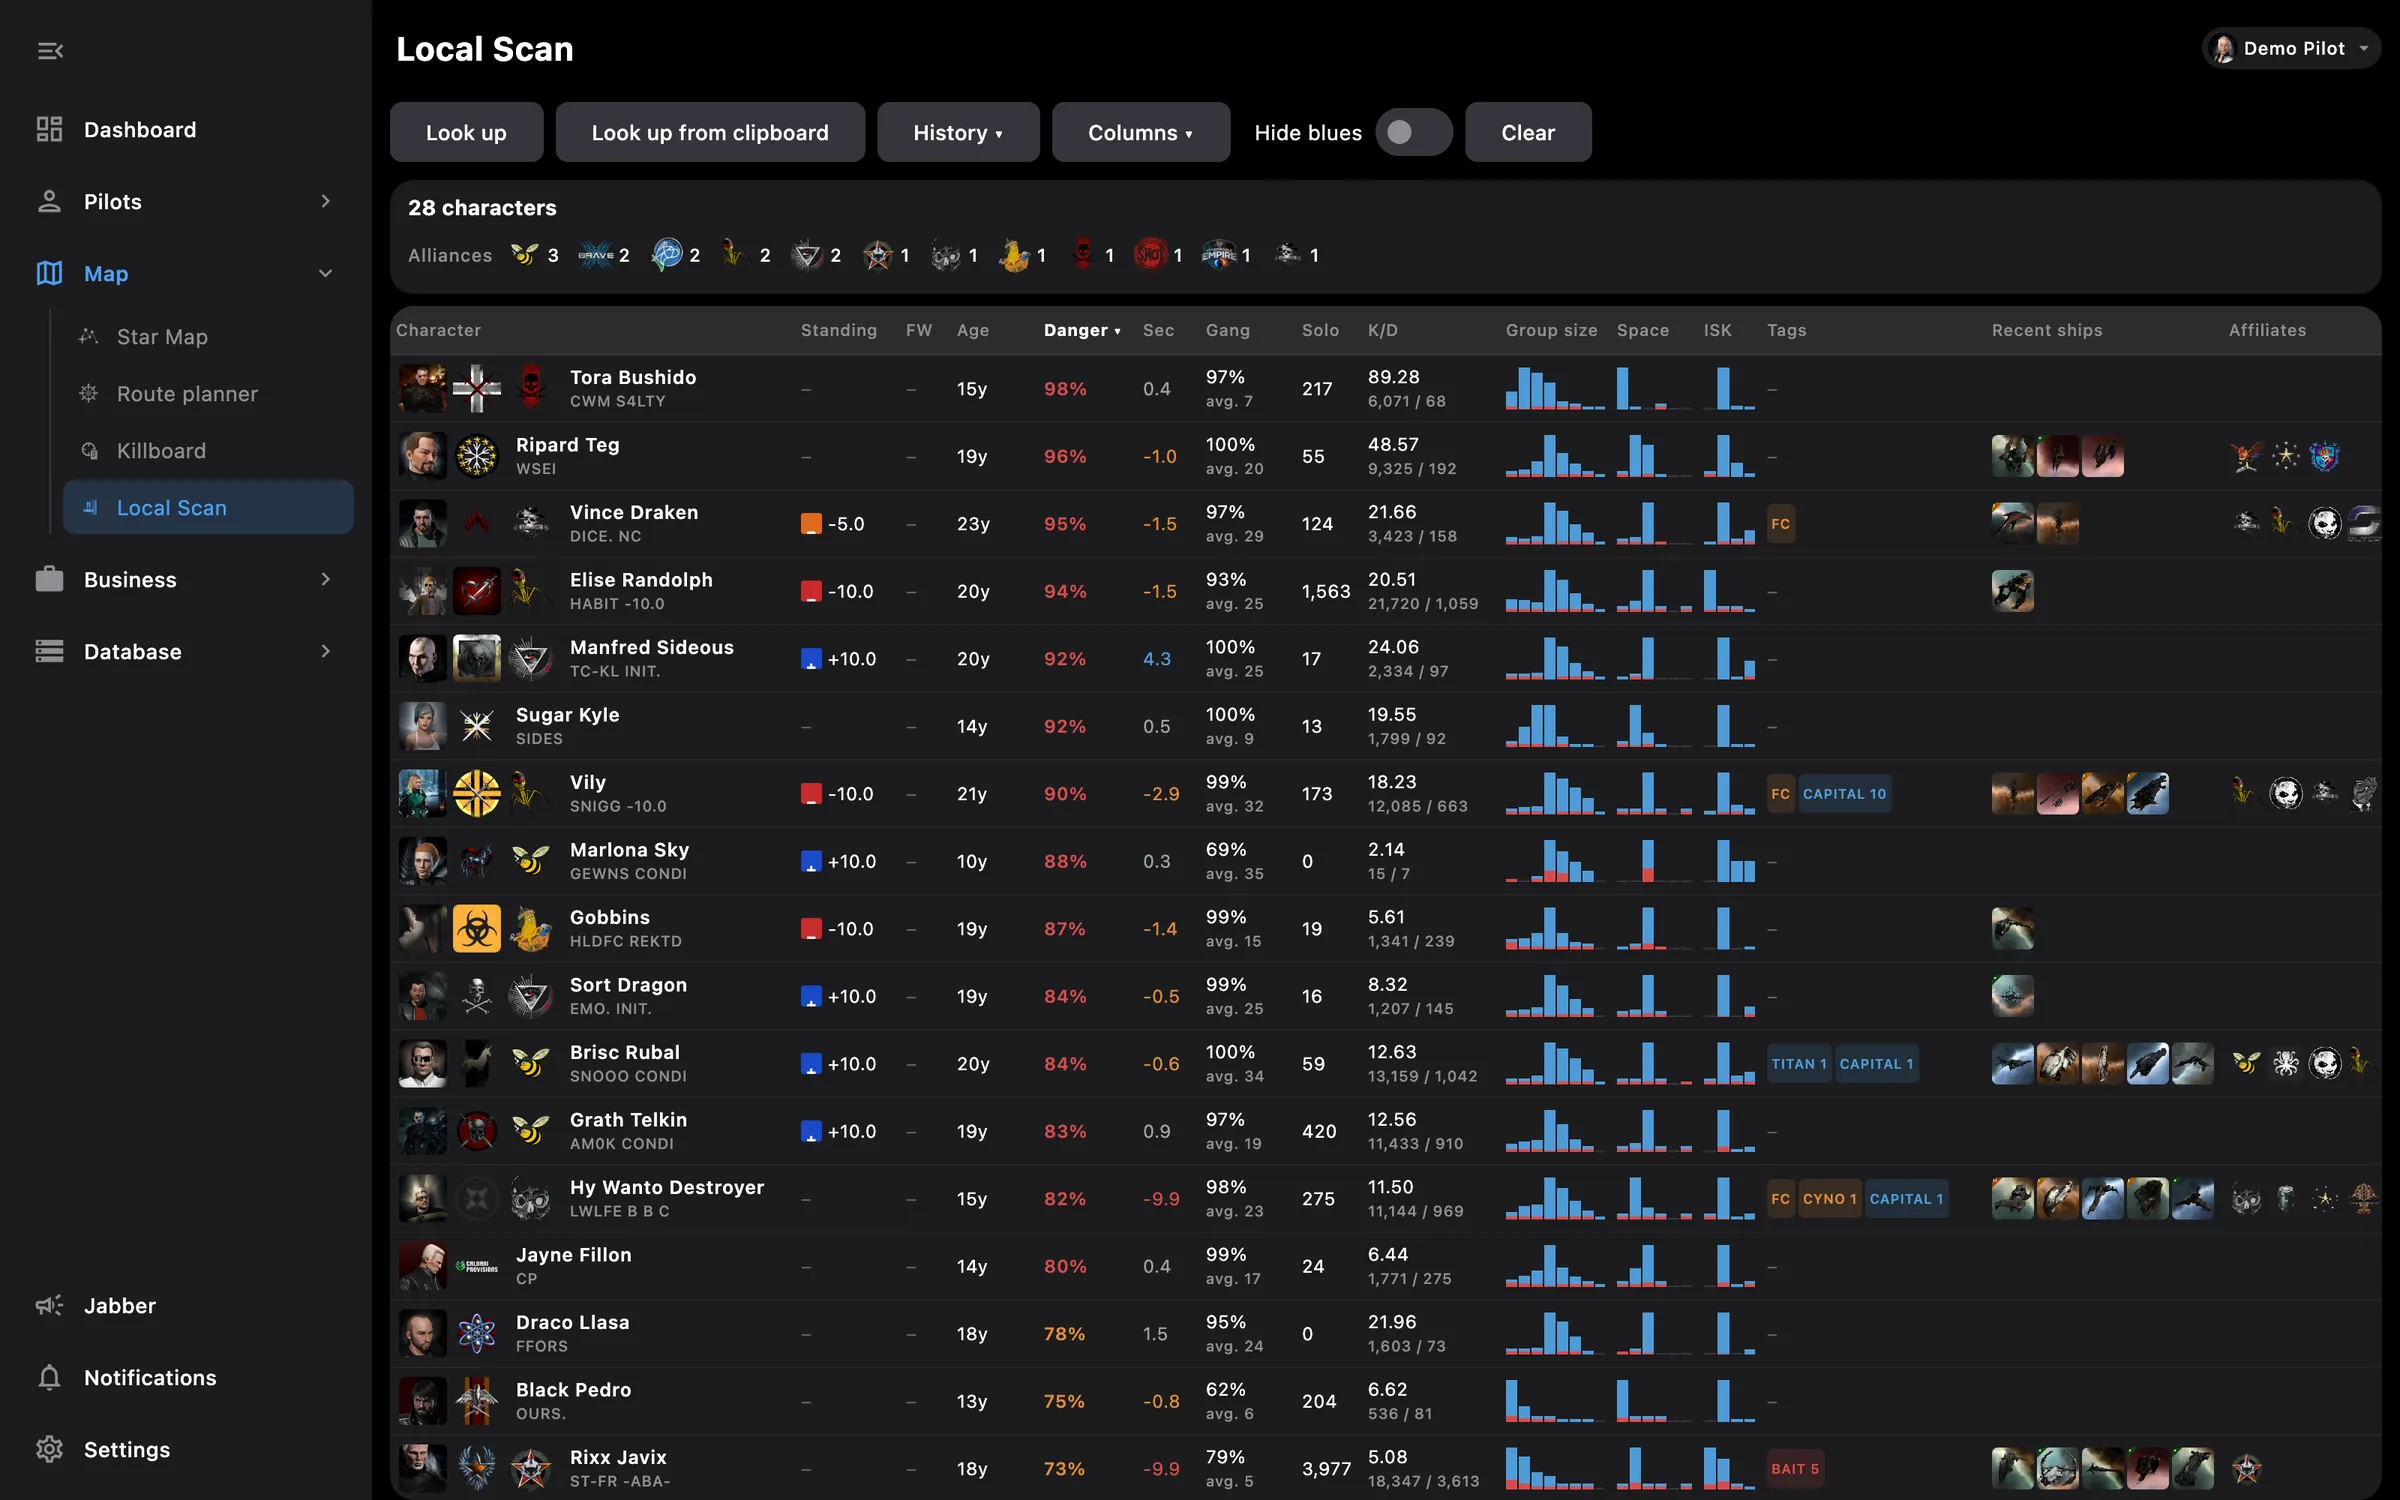Toggle the Hide blues switch
The height and width of the screenshot is (1500, 2400).
(x=1412, y=132)
